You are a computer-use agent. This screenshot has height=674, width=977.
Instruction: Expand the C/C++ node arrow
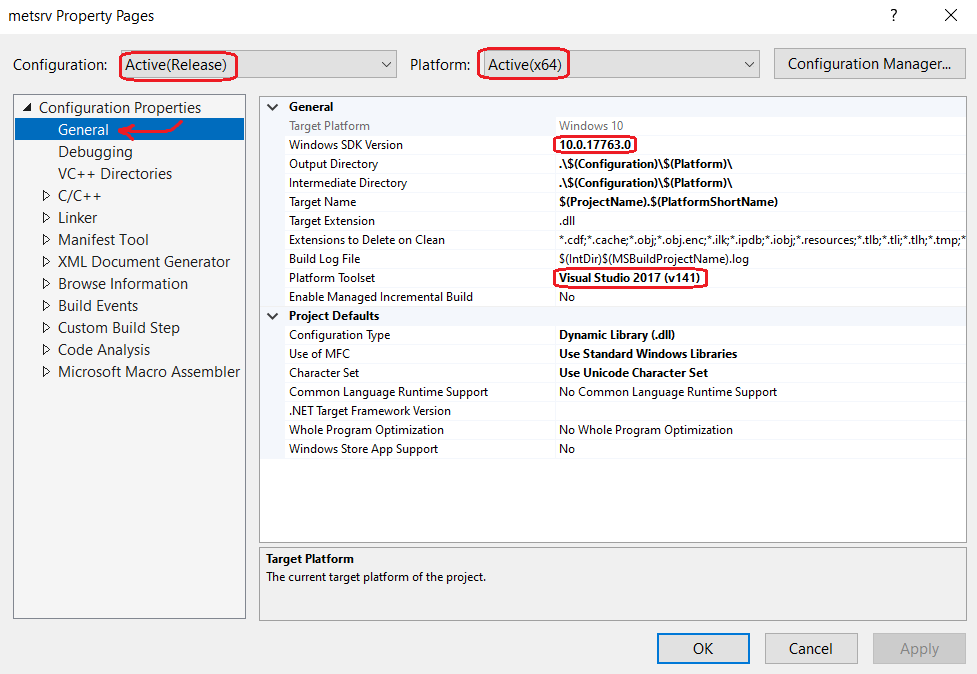pyautogui.click(x=46, y=196)
